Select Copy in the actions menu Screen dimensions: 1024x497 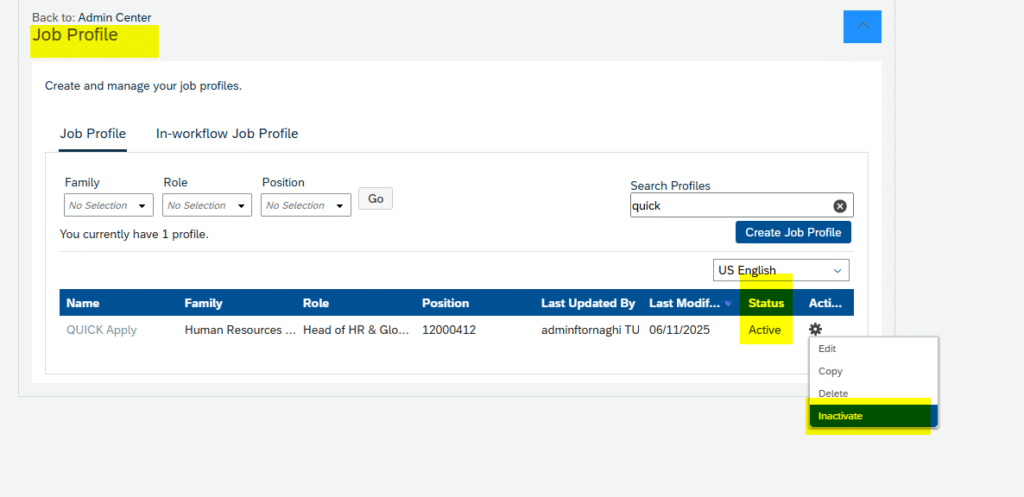pyautogui.click(x=830, y=371)
